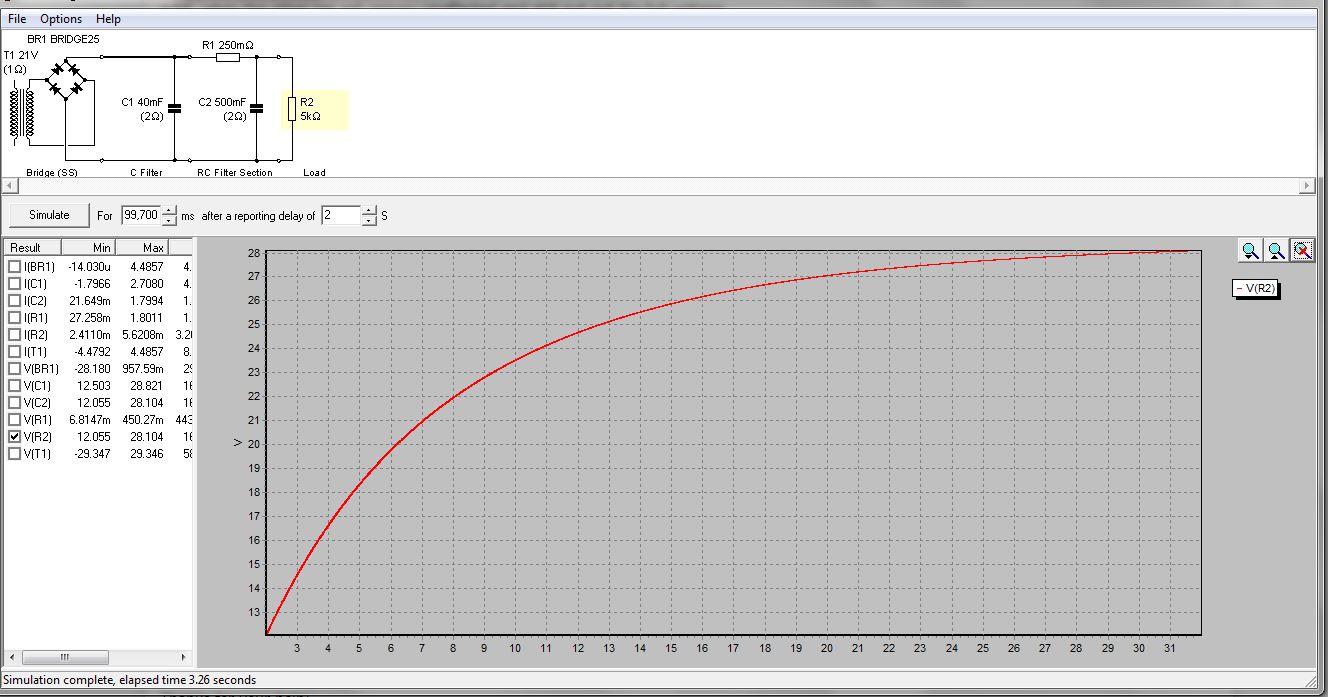Increase reporting delay with up arrow

(x=370, y=210)
